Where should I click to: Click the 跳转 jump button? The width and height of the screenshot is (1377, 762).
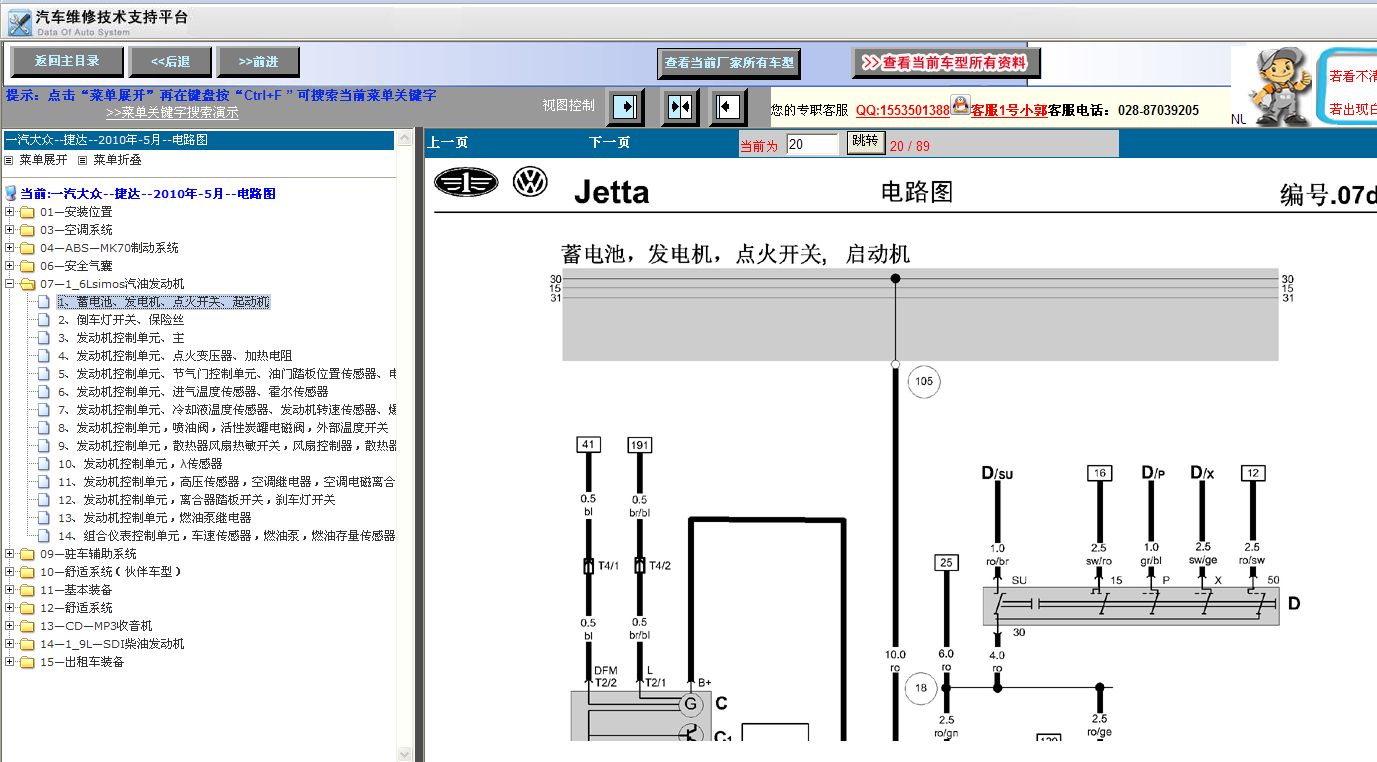pyautogui.click(x=865, y=142)
